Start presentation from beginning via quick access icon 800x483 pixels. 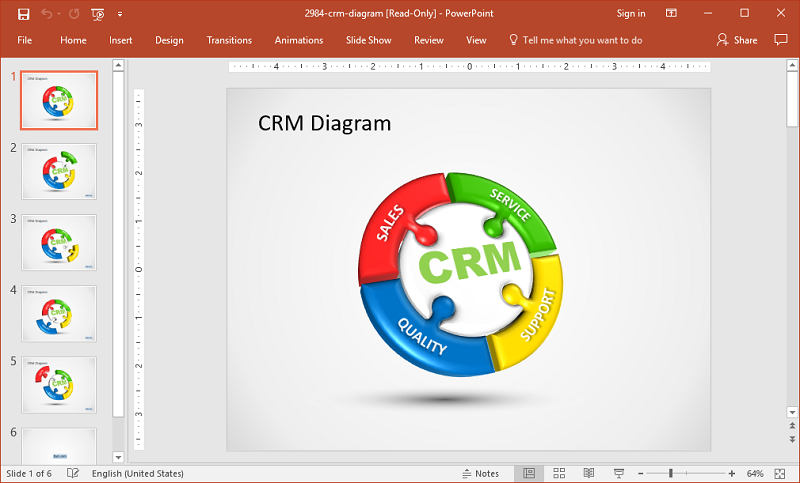click(97, 14)
